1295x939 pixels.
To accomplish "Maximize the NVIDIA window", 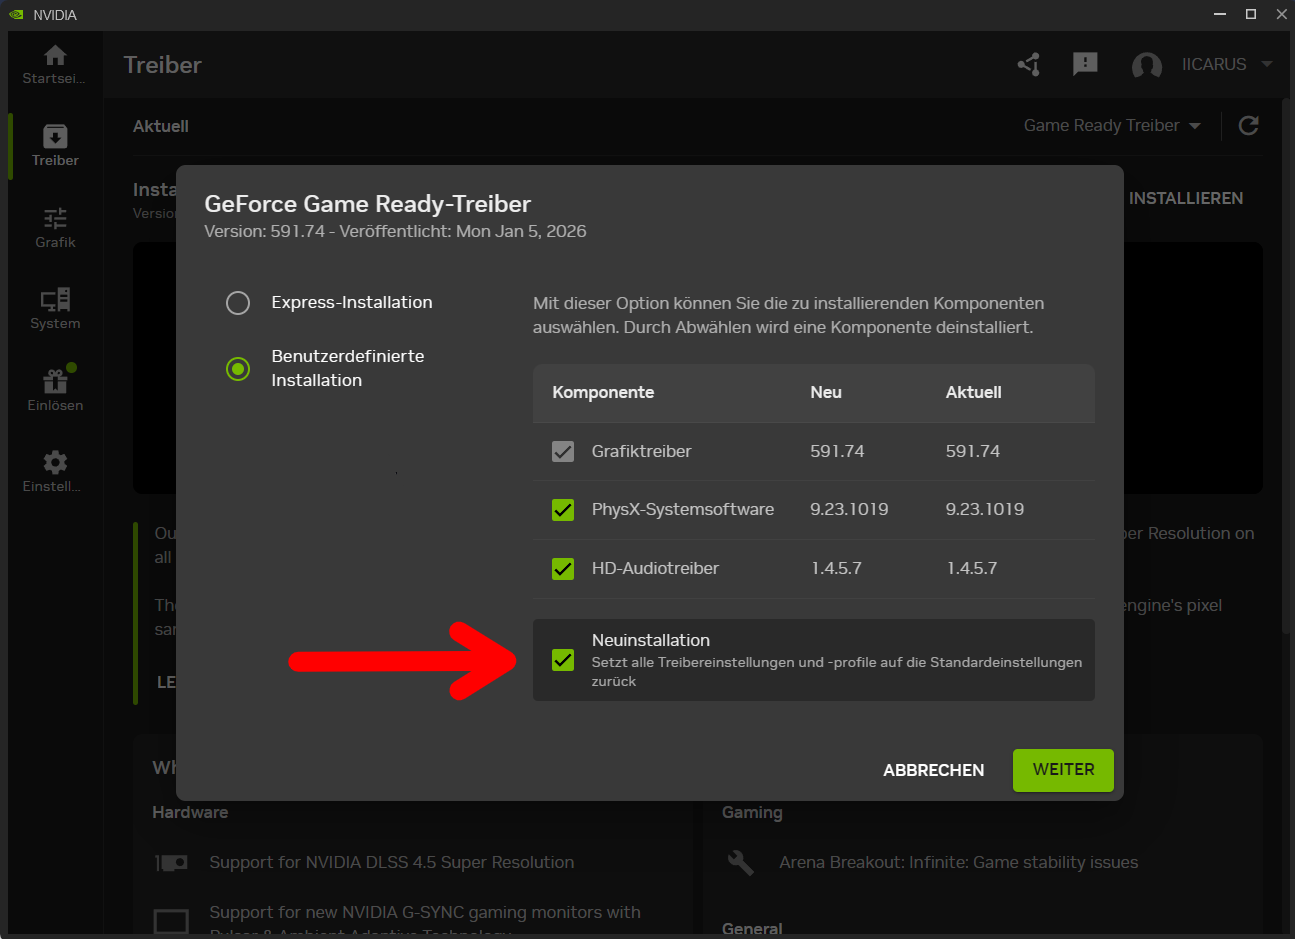I will point(1251,14).
